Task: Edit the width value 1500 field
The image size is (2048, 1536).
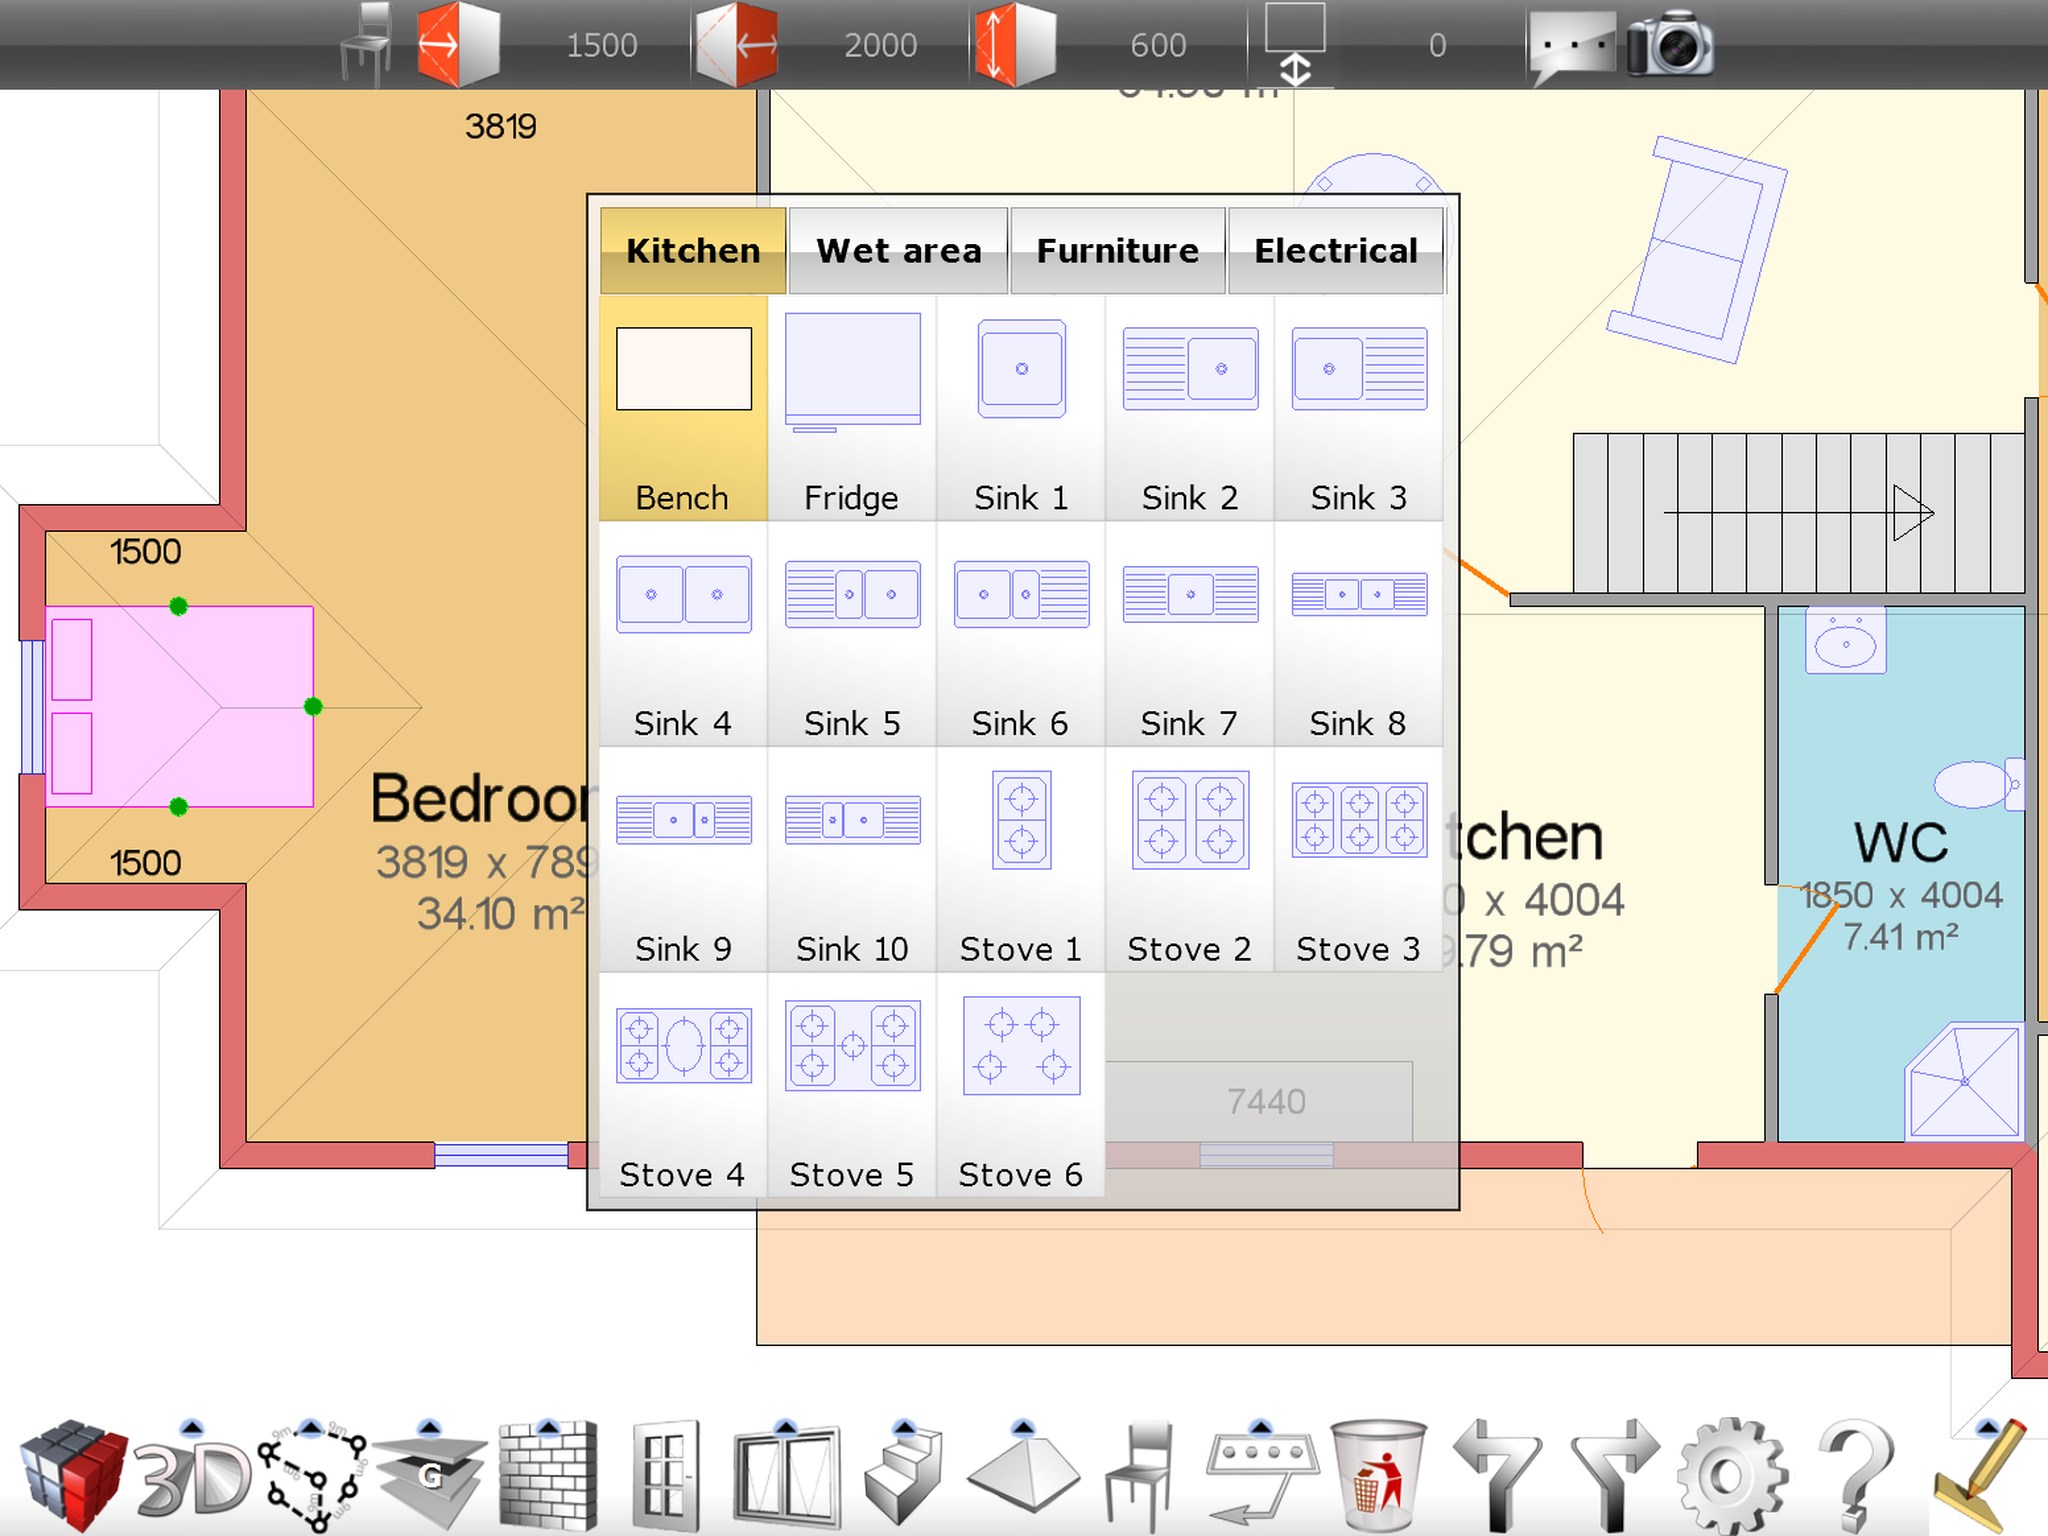Action: [x=601, y=45]
